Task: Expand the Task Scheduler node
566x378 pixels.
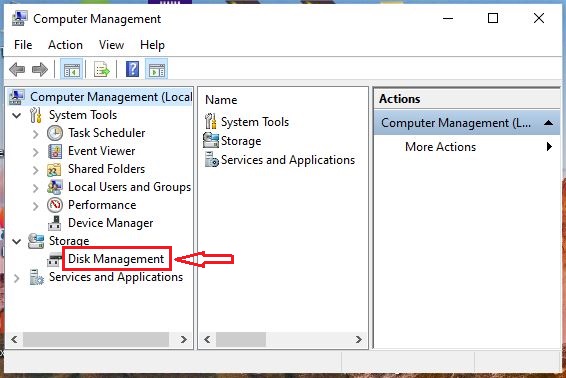Action: 35,134
